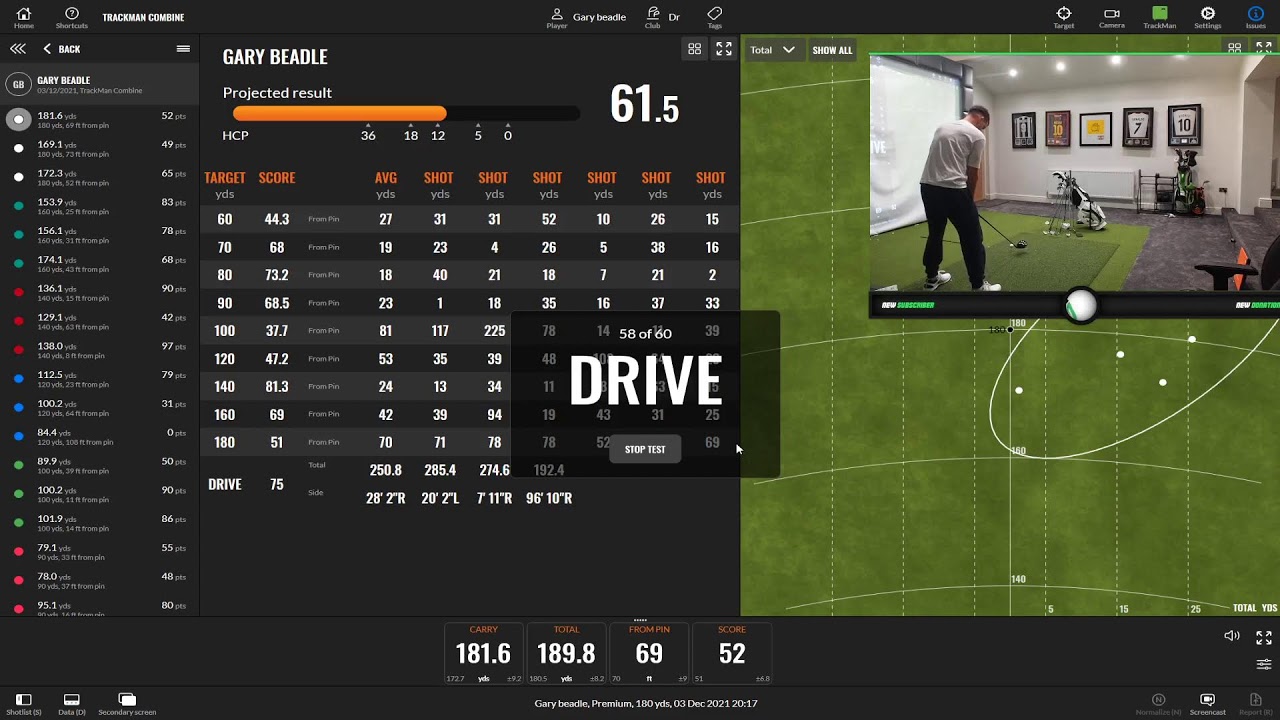Open the Camera controls

click(x=1112, y=17)
